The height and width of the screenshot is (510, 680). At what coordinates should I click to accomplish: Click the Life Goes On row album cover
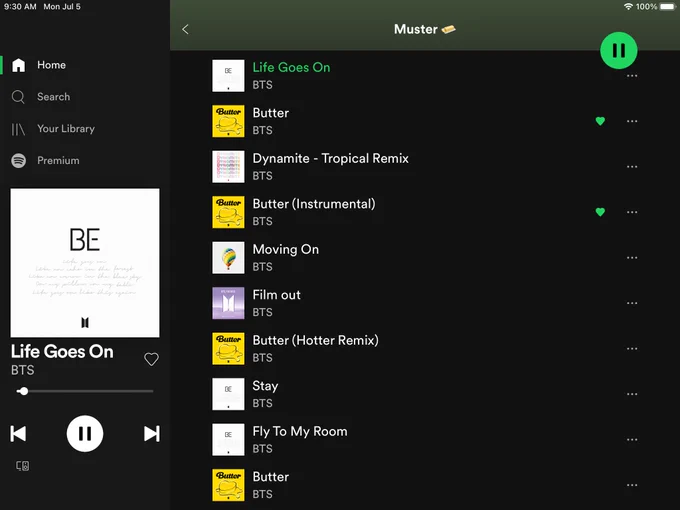[x=228, y=76]
